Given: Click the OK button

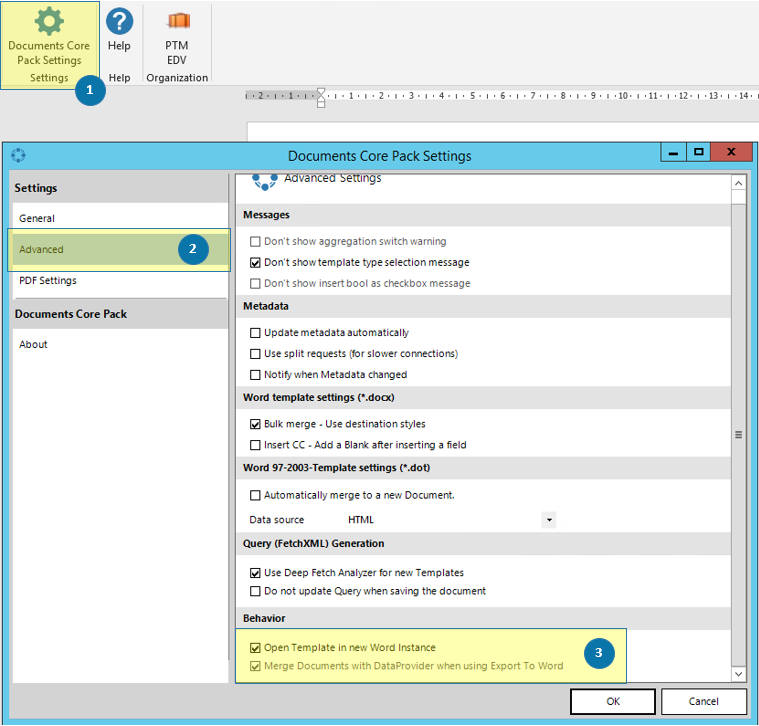Looking at the screenshot, I should [613, 701].
